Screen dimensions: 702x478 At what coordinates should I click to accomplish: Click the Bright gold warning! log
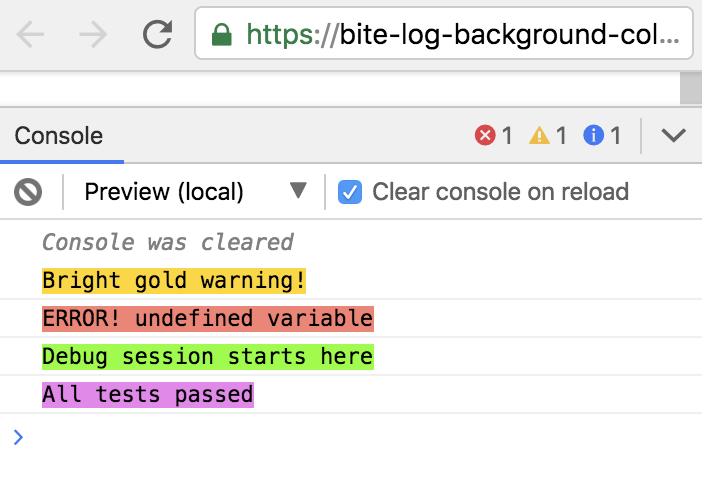(x=173, y=281)
